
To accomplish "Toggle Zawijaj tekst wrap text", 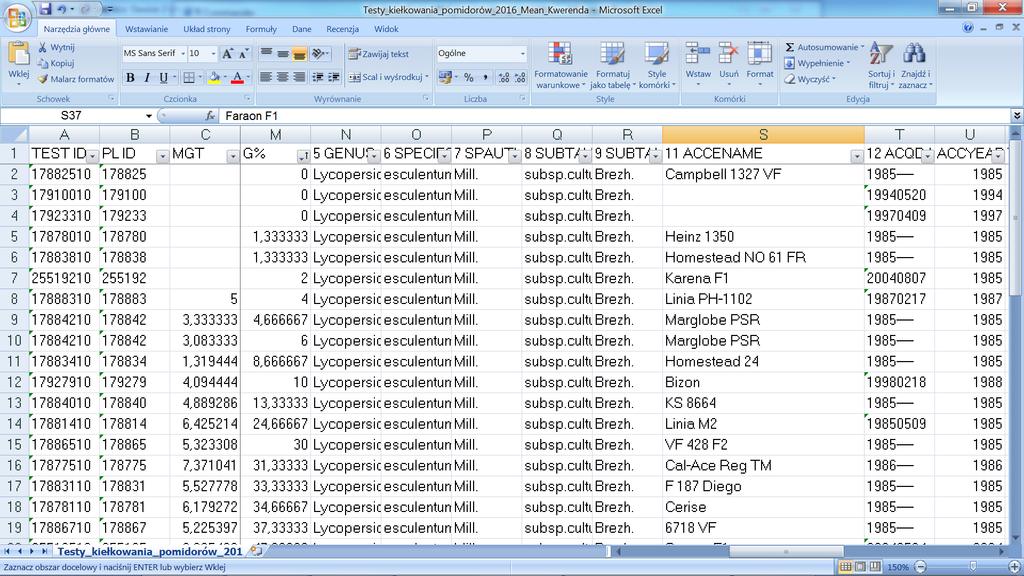I will click(379, 54).
